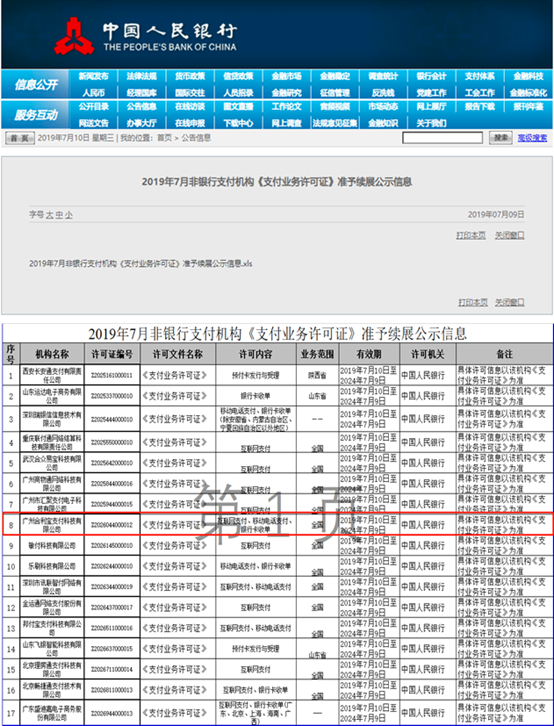Image resolution: width=554 pixels, height=726 pixels.
Task: Click 关闭窗口 below the xls attachment
Action: (510, 302)
